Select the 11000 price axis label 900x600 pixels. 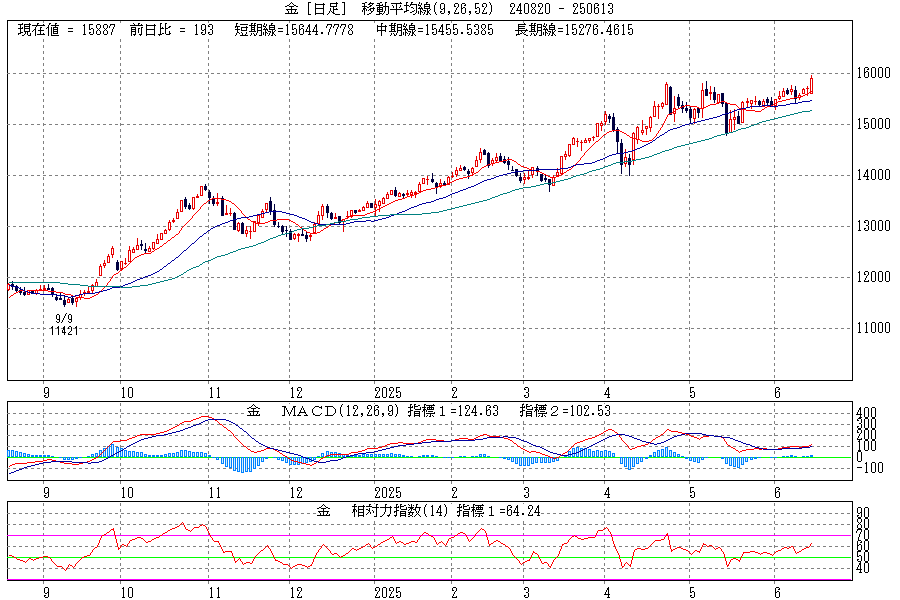click(844, 328)
